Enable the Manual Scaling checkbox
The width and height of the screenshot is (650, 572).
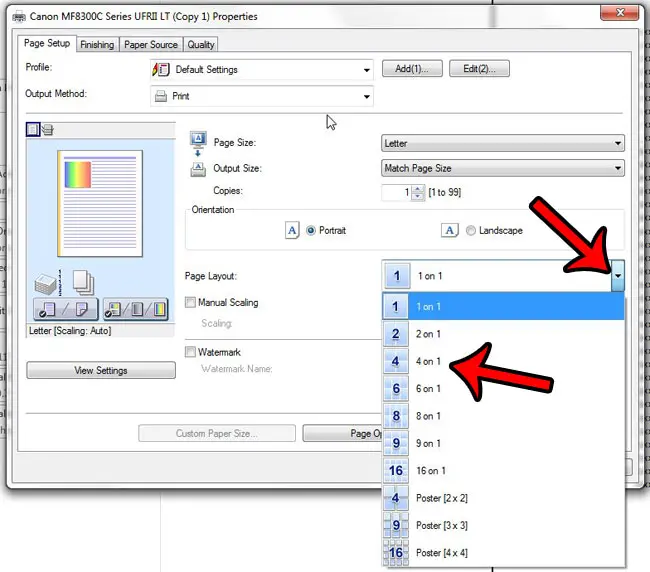[x=190, y=303]
